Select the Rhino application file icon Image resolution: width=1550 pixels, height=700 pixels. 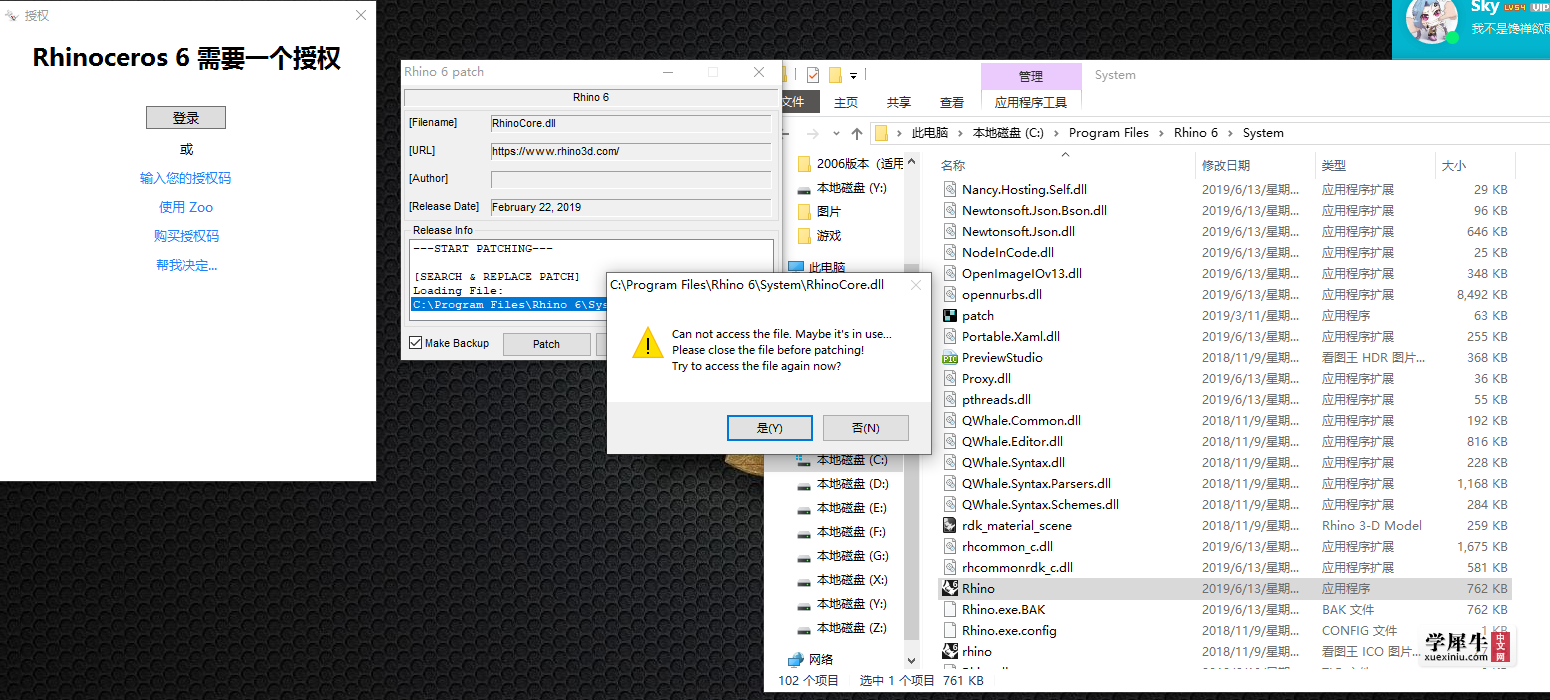tap(950, 588)
